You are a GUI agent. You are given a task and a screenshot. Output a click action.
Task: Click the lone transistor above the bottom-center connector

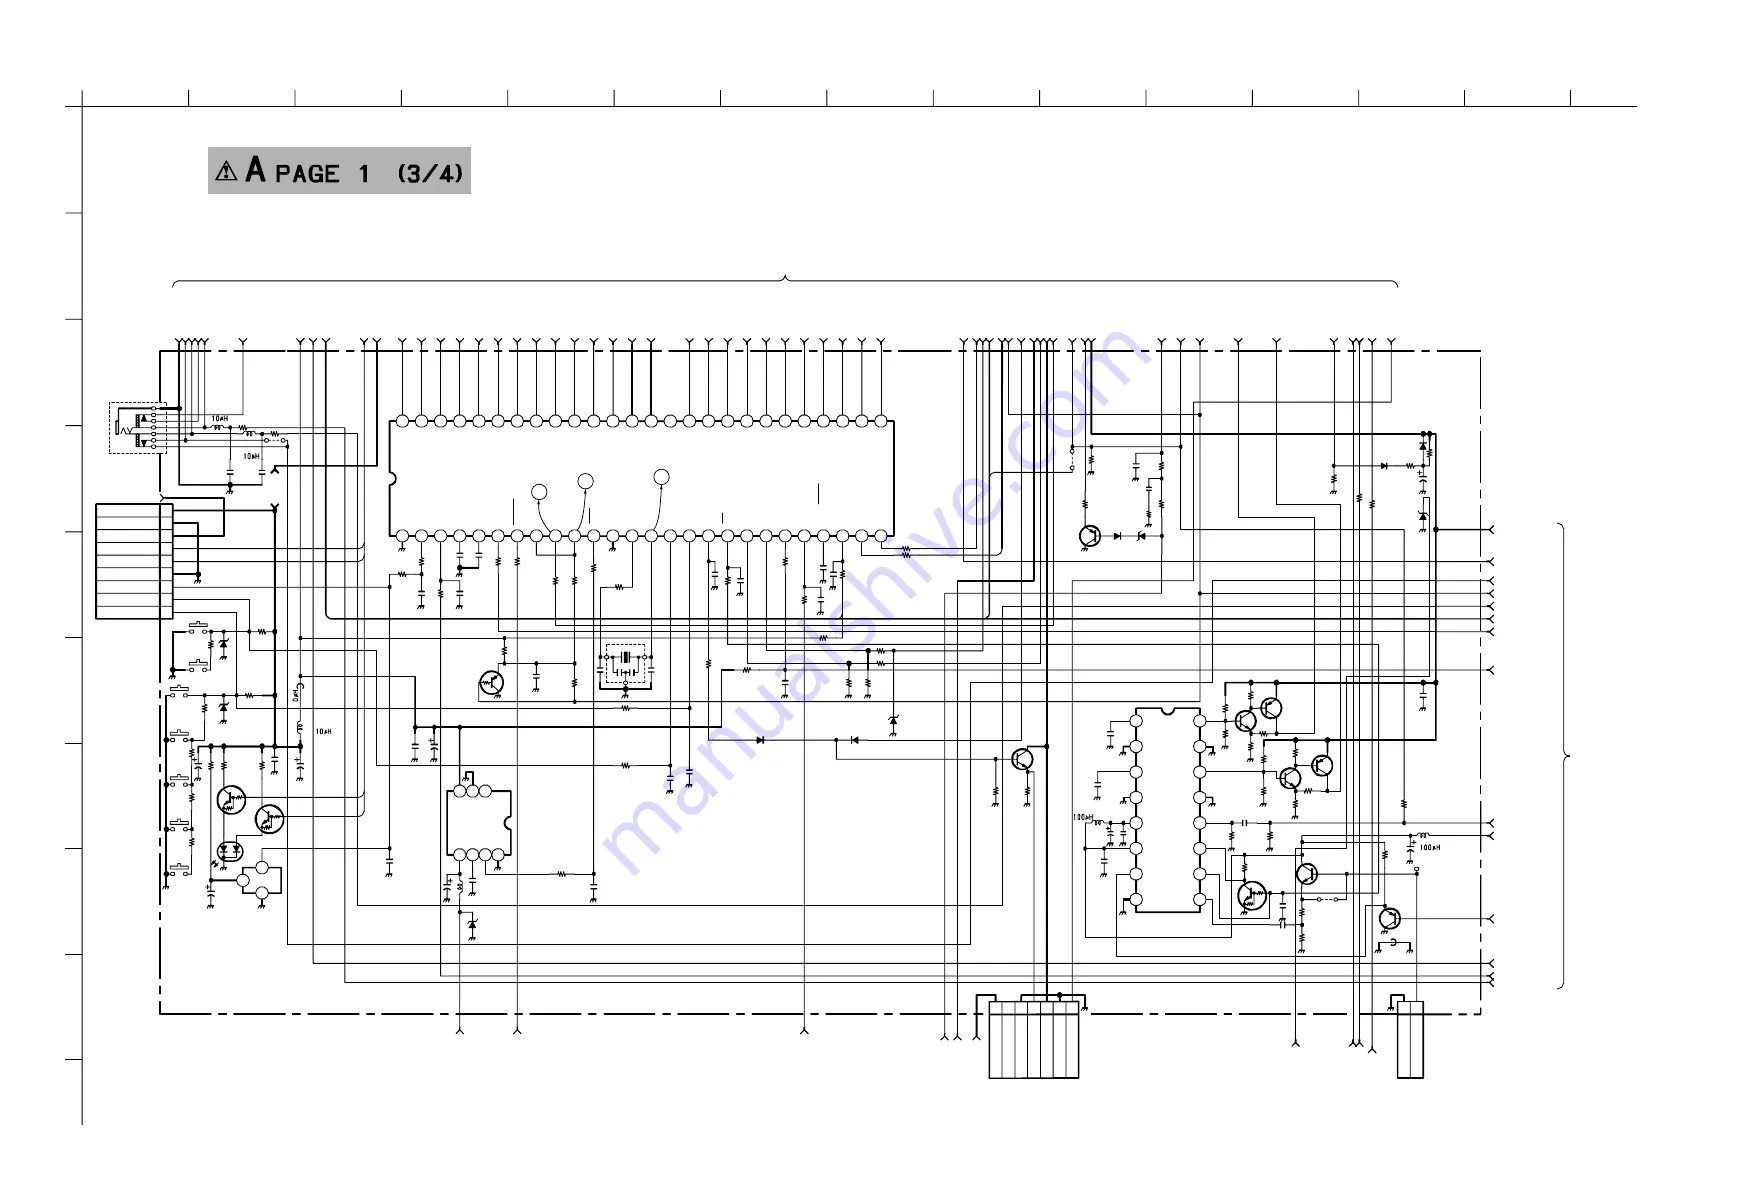point(1022,759)
